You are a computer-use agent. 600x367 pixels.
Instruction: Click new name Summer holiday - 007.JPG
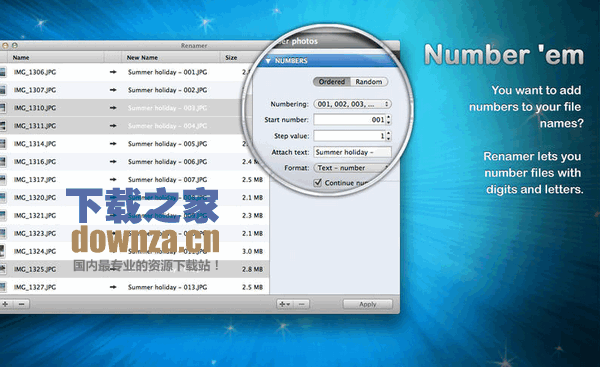[x=168, y=179]
